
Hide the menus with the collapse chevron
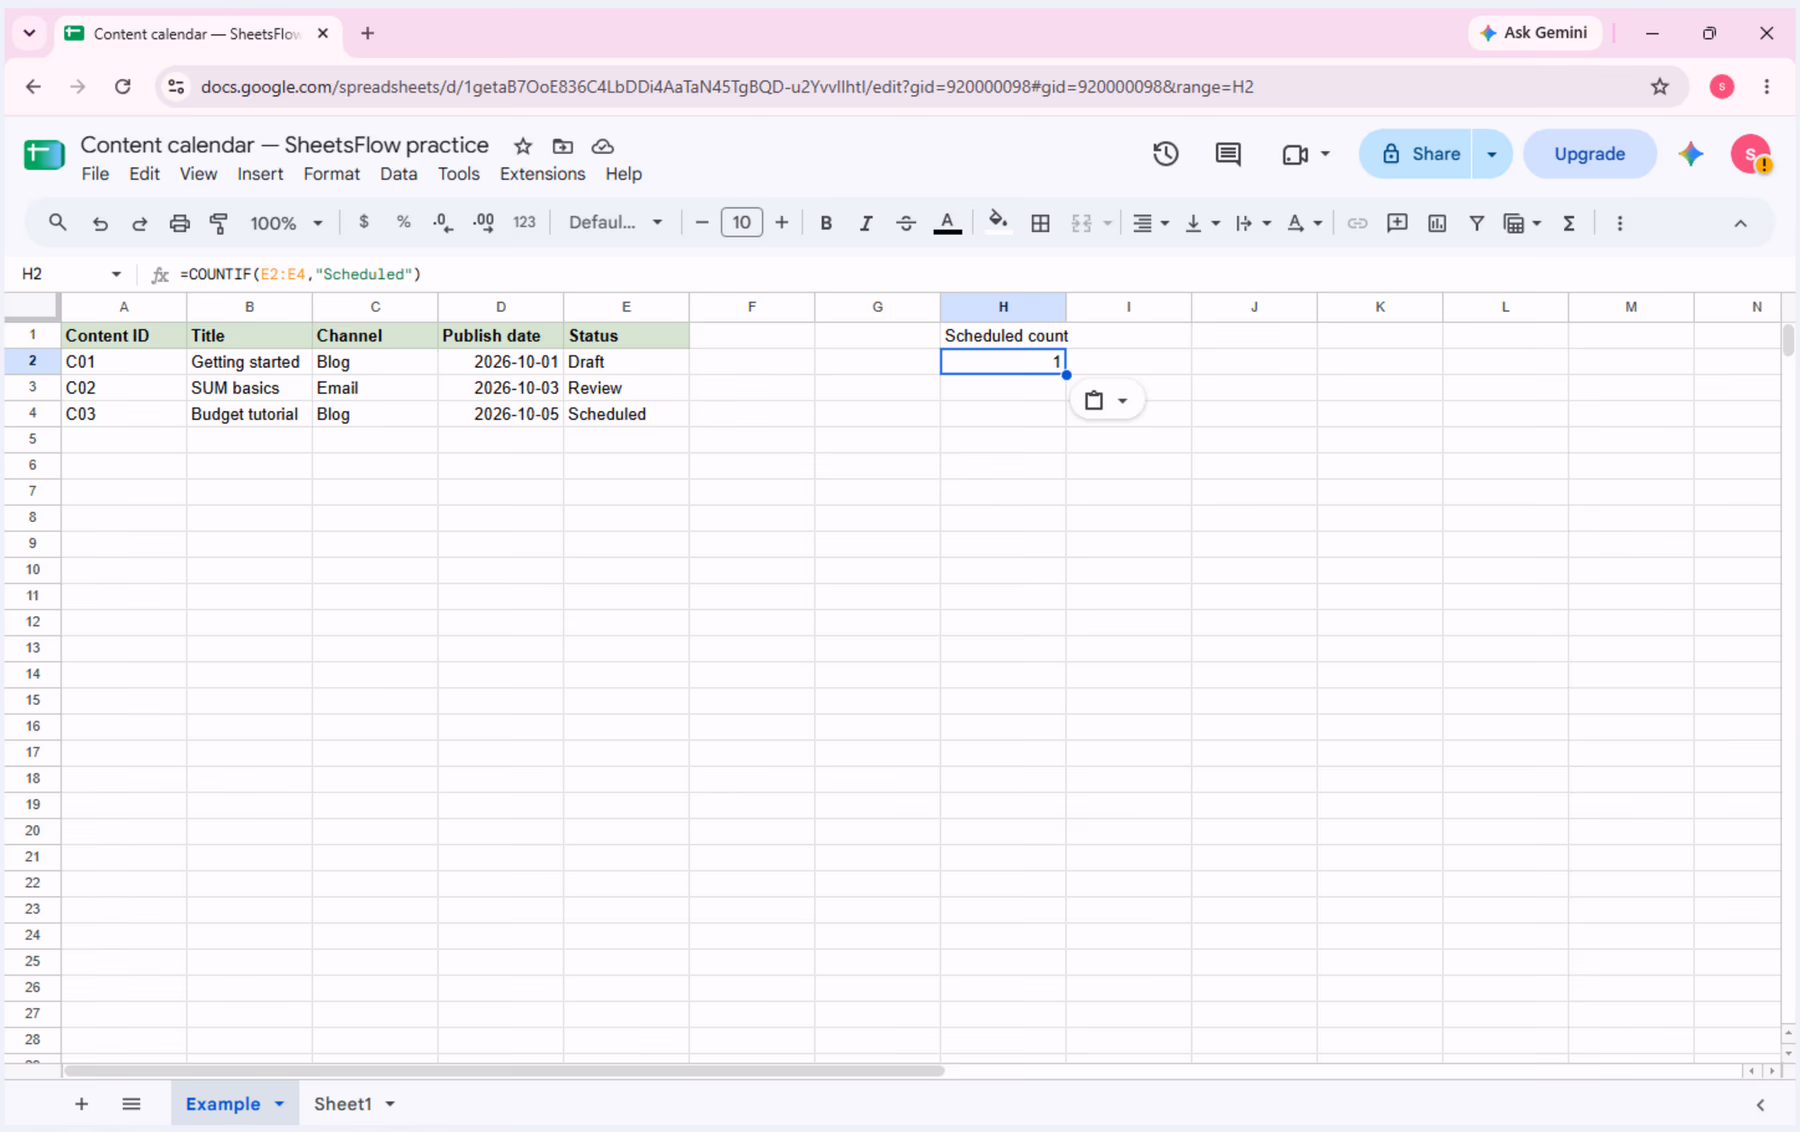pos(1740,223)
